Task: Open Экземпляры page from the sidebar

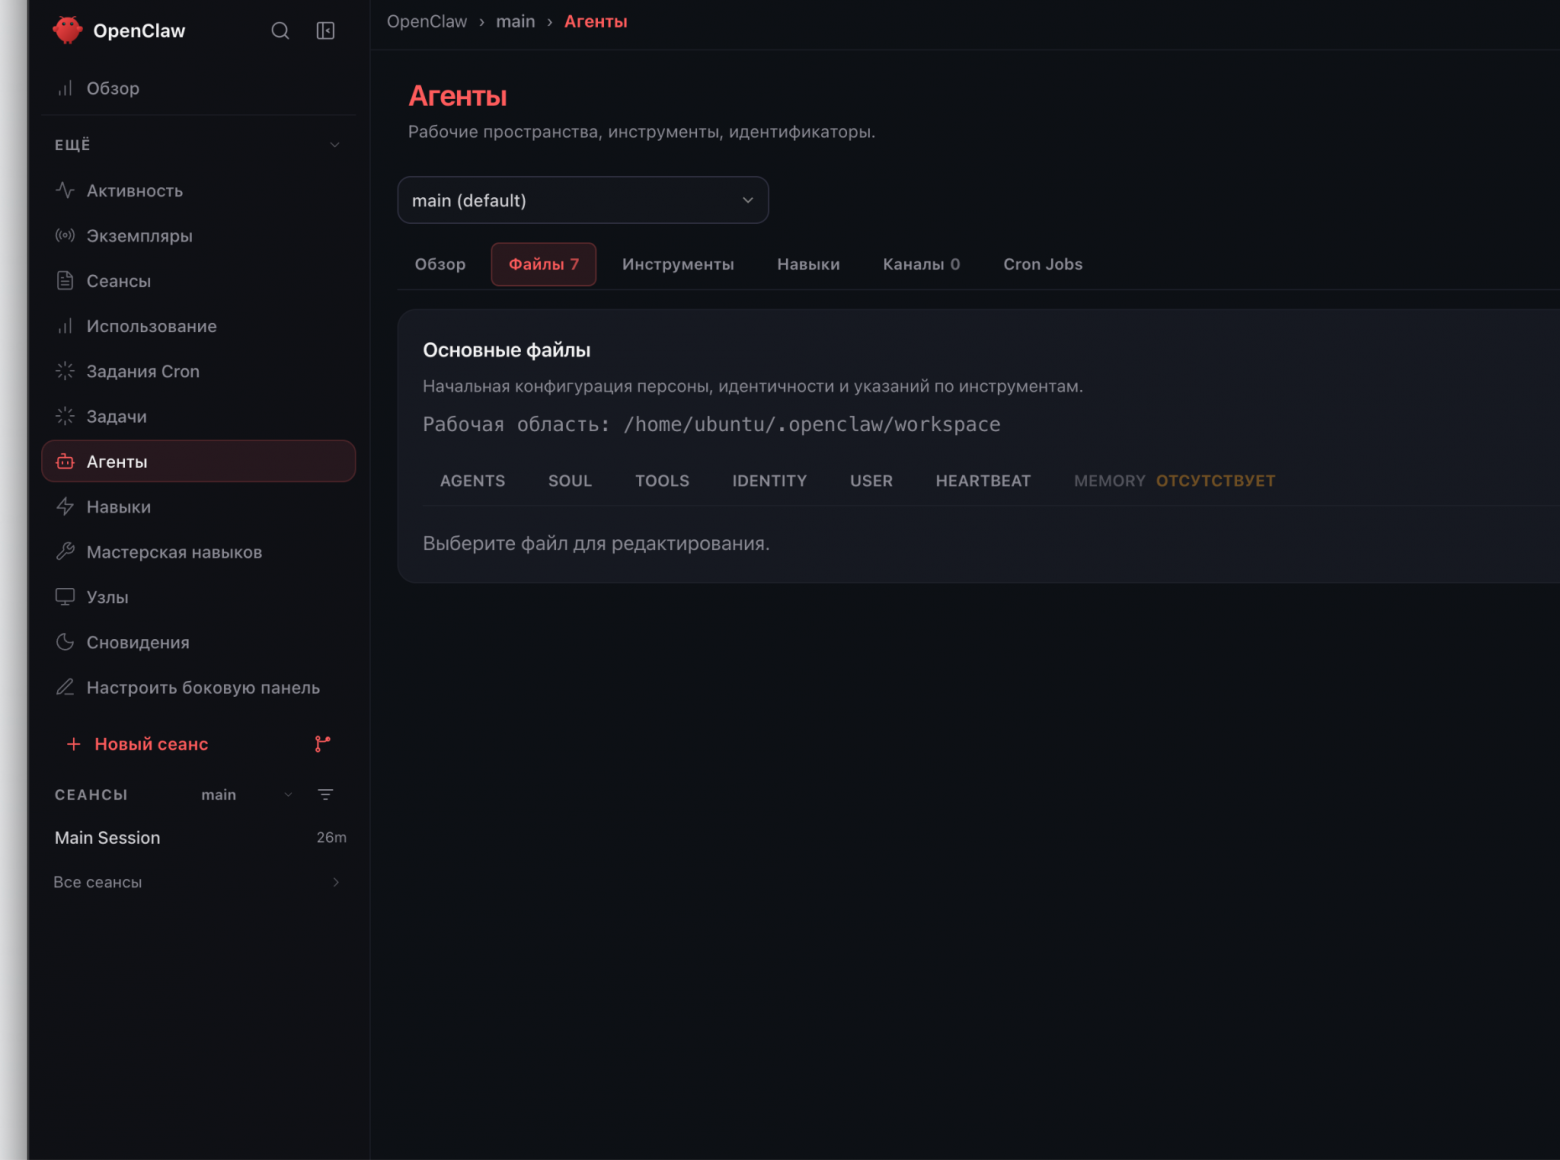Action: 198,235
